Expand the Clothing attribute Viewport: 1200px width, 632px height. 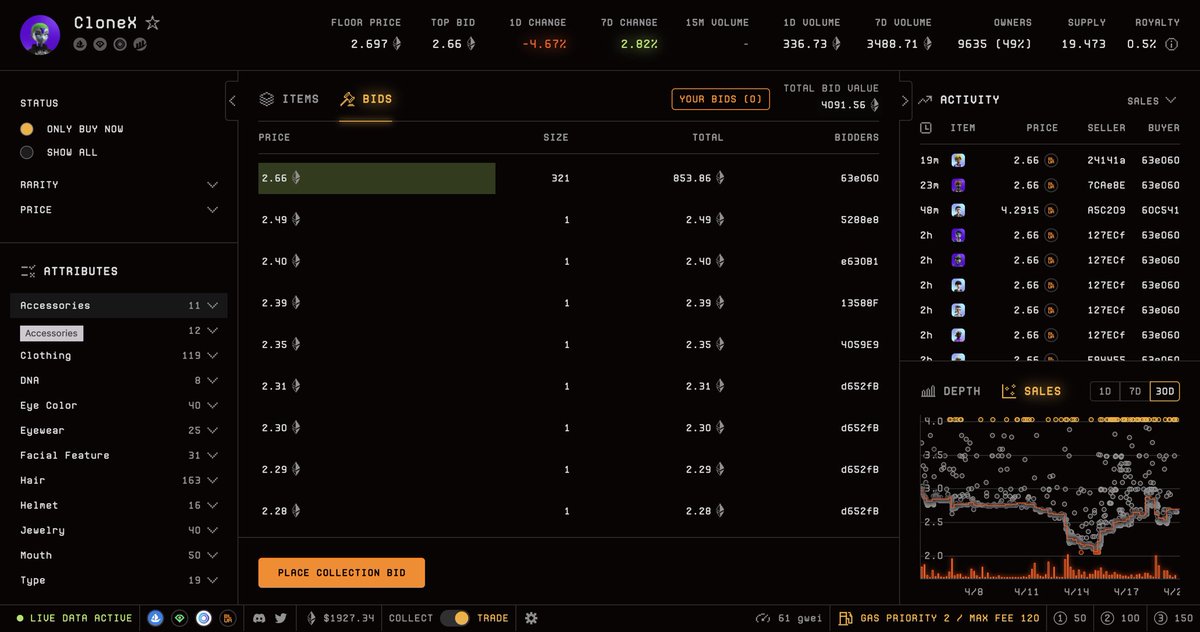119,356
